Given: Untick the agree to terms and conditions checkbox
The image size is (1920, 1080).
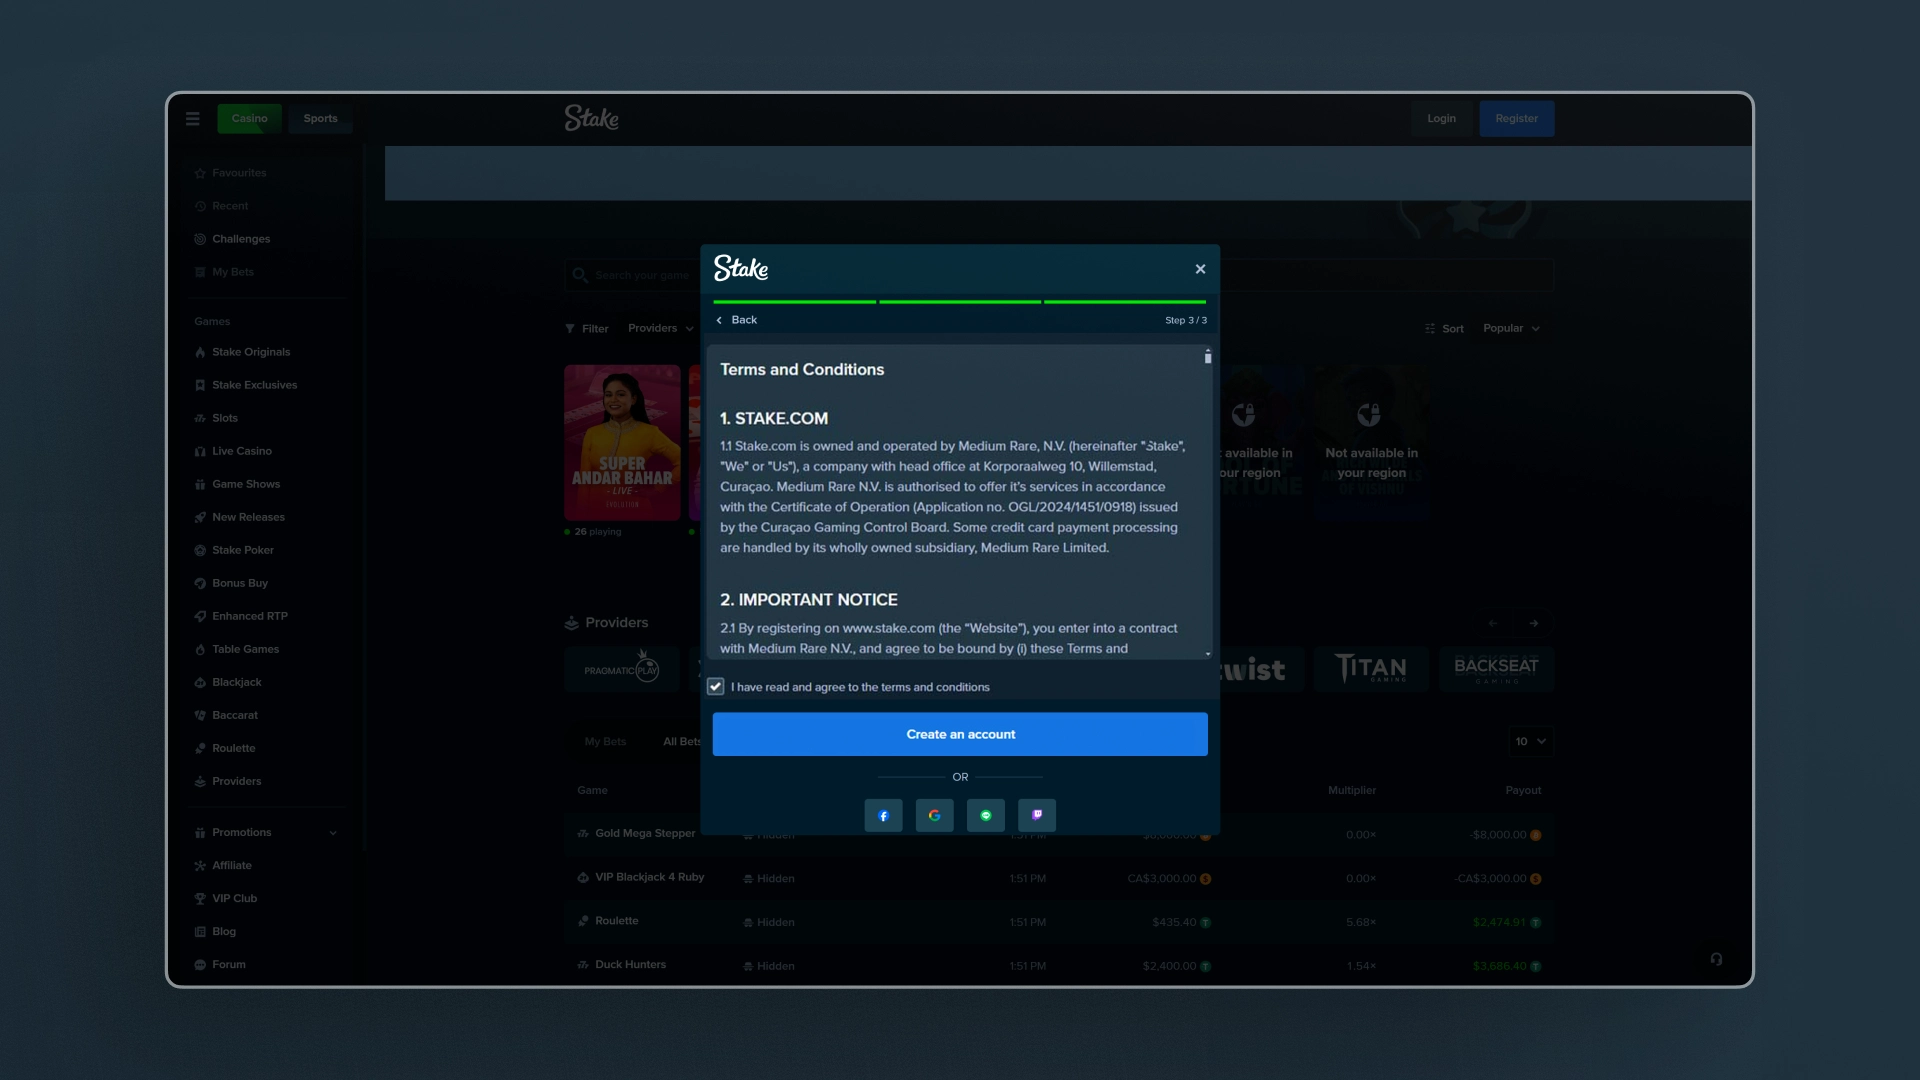Looking at the screenshot, I should pyautogui.click(x=716, y=687).
